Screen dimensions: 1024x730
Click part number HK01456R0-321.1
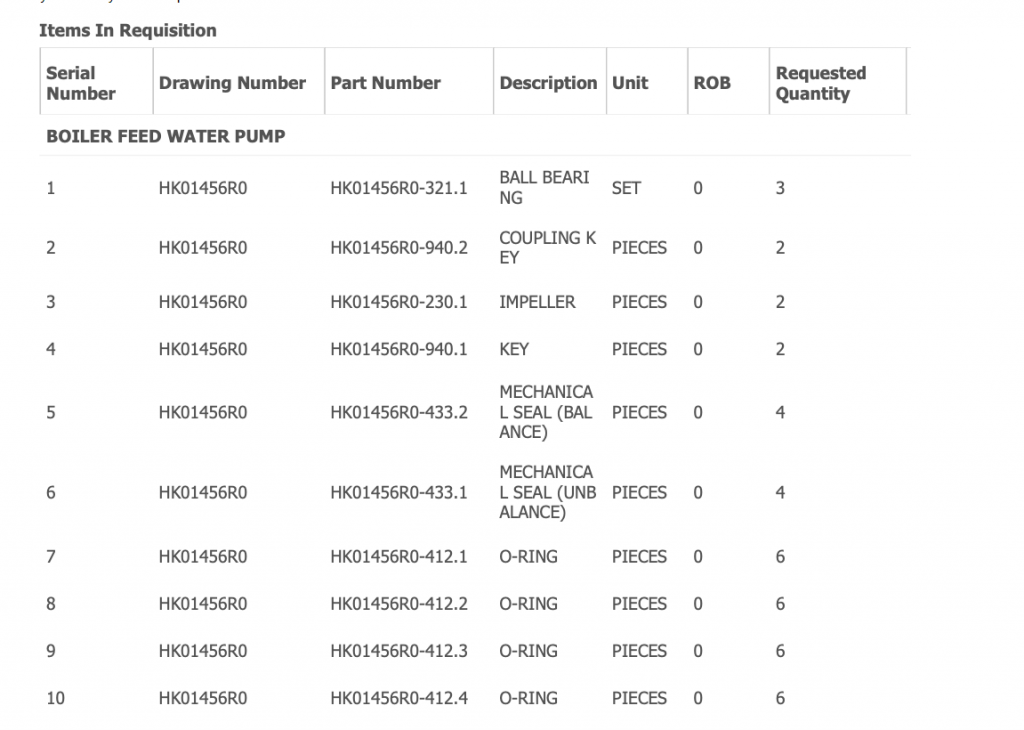[x=399, y=188]
